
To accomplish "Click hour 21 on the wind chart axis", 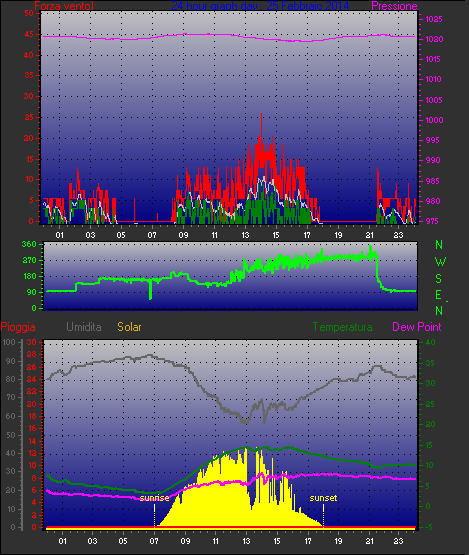I will tap(369, 235).
